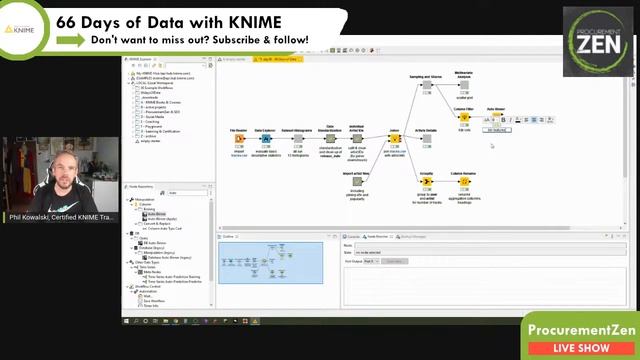The height and width of the screenshot is (360, 640).
Task: Align annotation text right
Action: click(542, 120)
